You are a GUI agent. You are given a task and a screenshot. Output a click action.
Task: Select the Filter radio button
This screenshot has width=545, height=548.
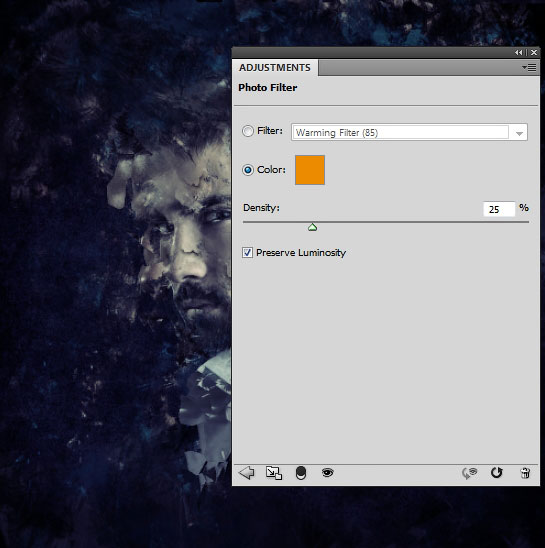tap(248, 131)
